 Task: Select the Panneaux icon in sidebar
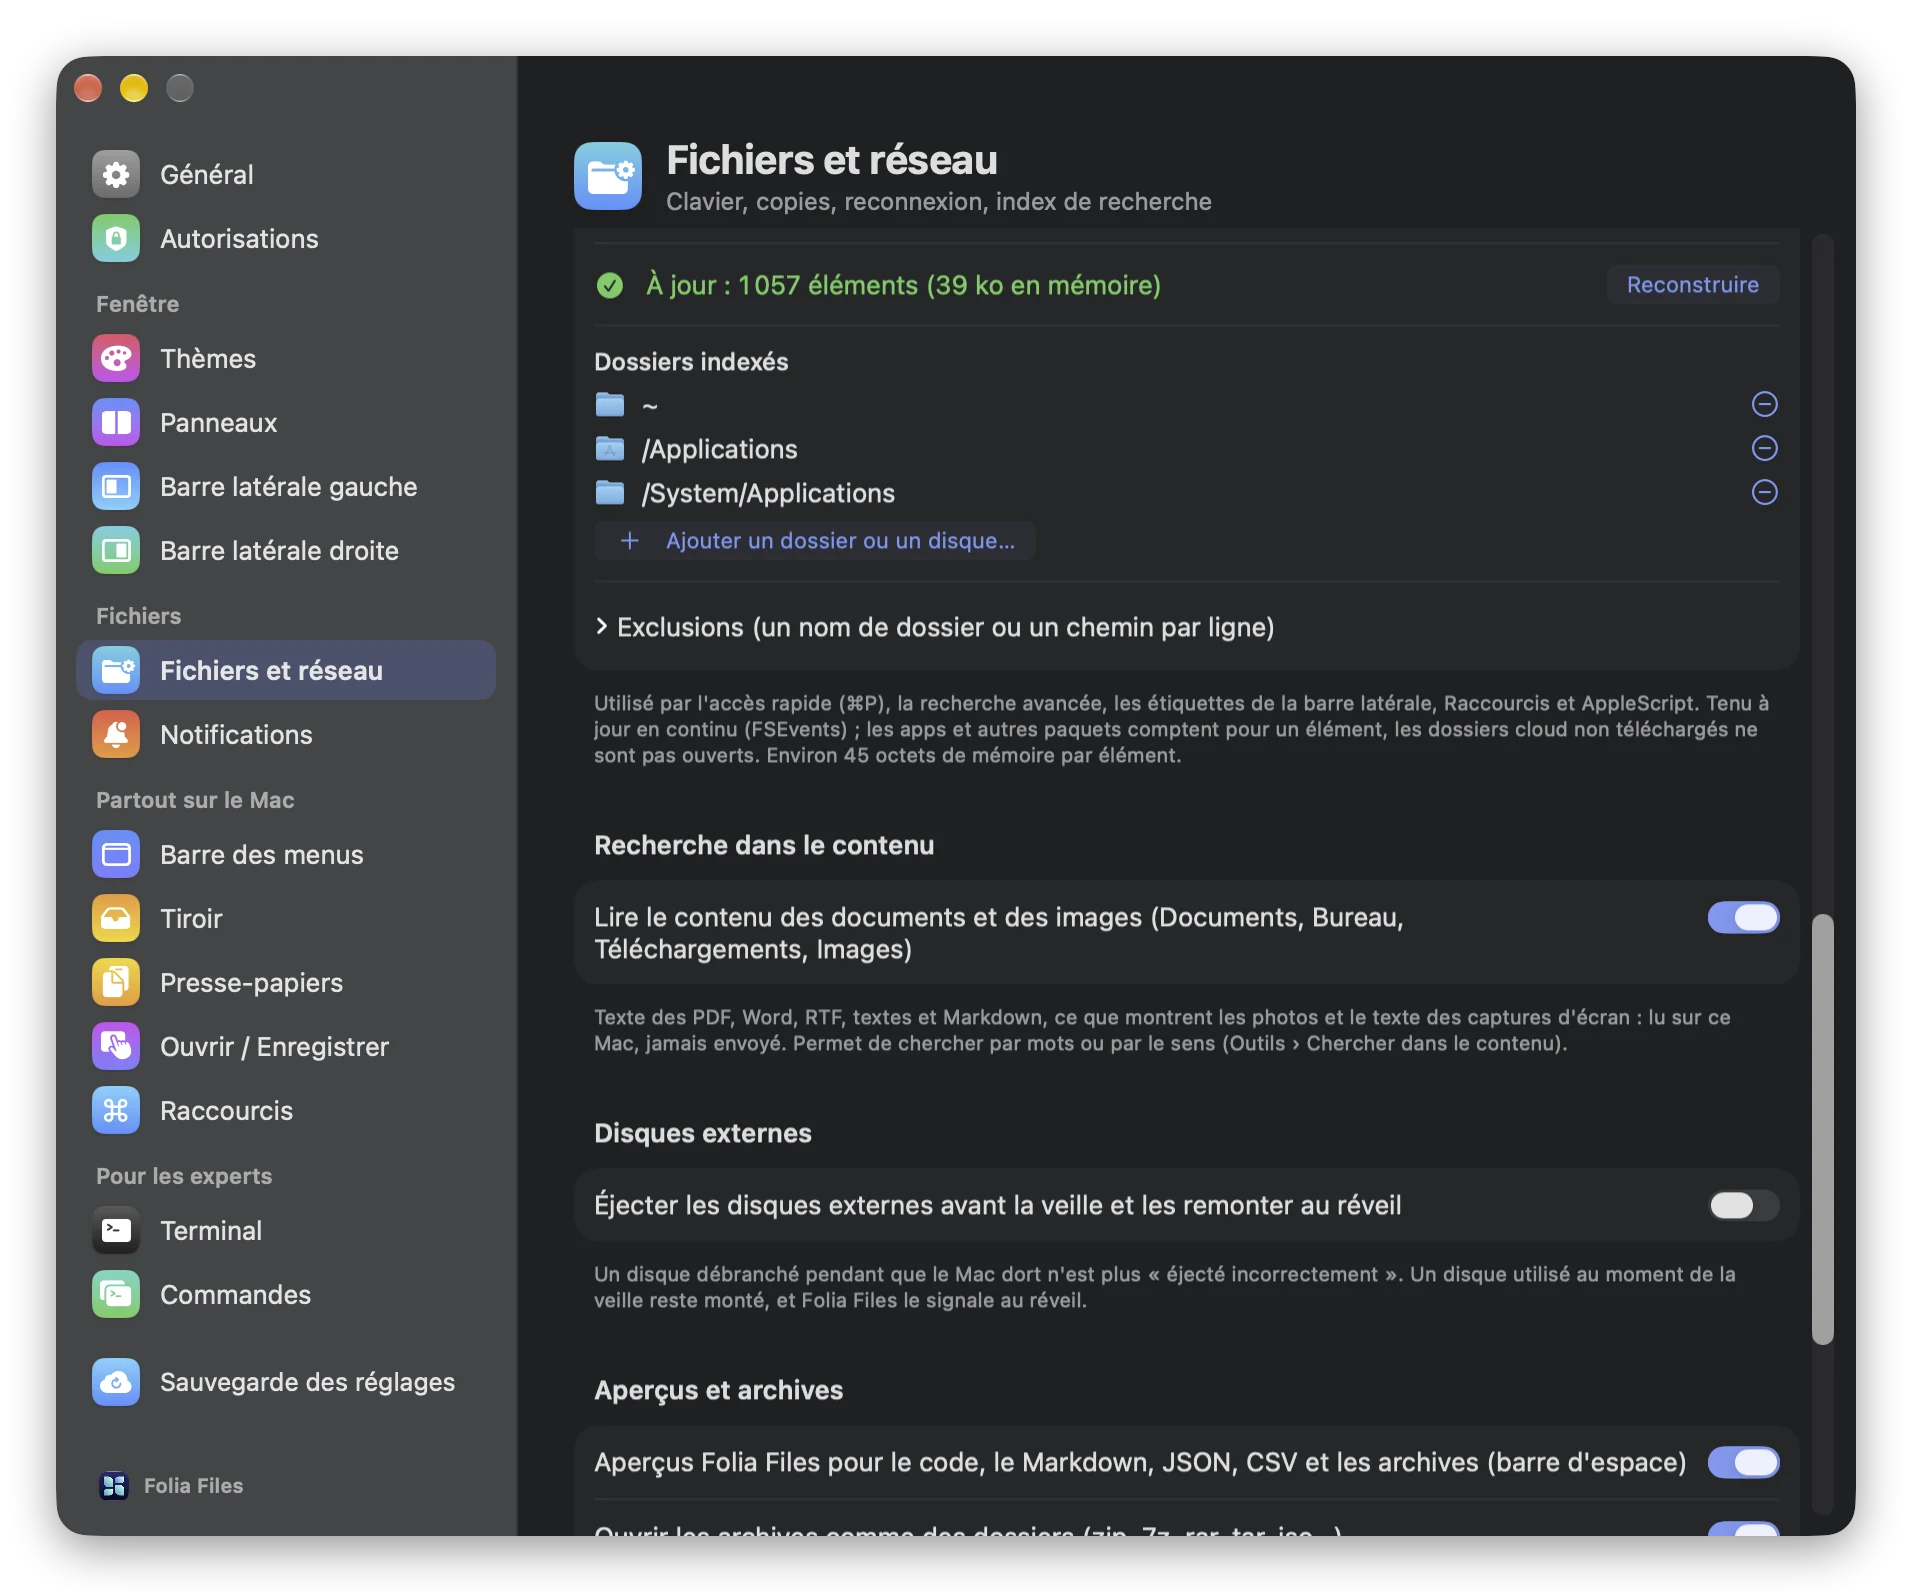click(116, 423)
